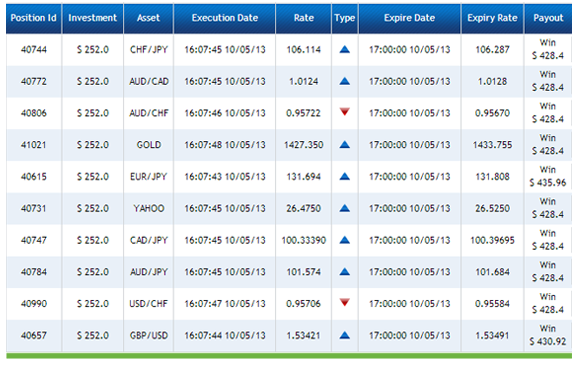Select the GOLD asset cell
577x366 pixels.
(149, 145)
